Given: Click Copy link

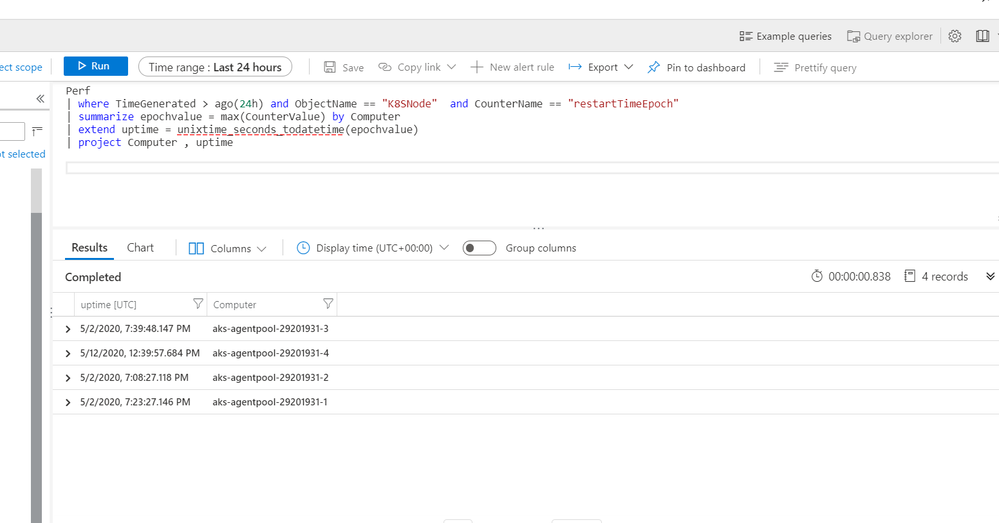Looking at the screenshot, I should pos(410,67).
